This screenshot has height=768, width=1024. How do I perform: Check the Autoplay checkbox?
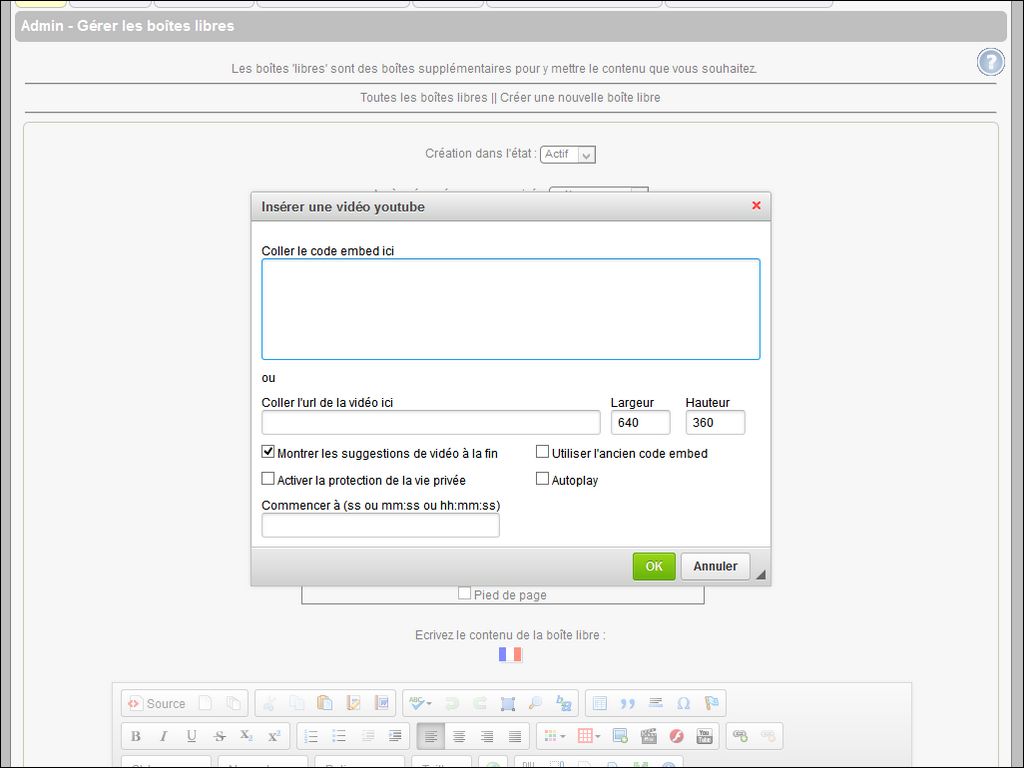pos(543,479)
